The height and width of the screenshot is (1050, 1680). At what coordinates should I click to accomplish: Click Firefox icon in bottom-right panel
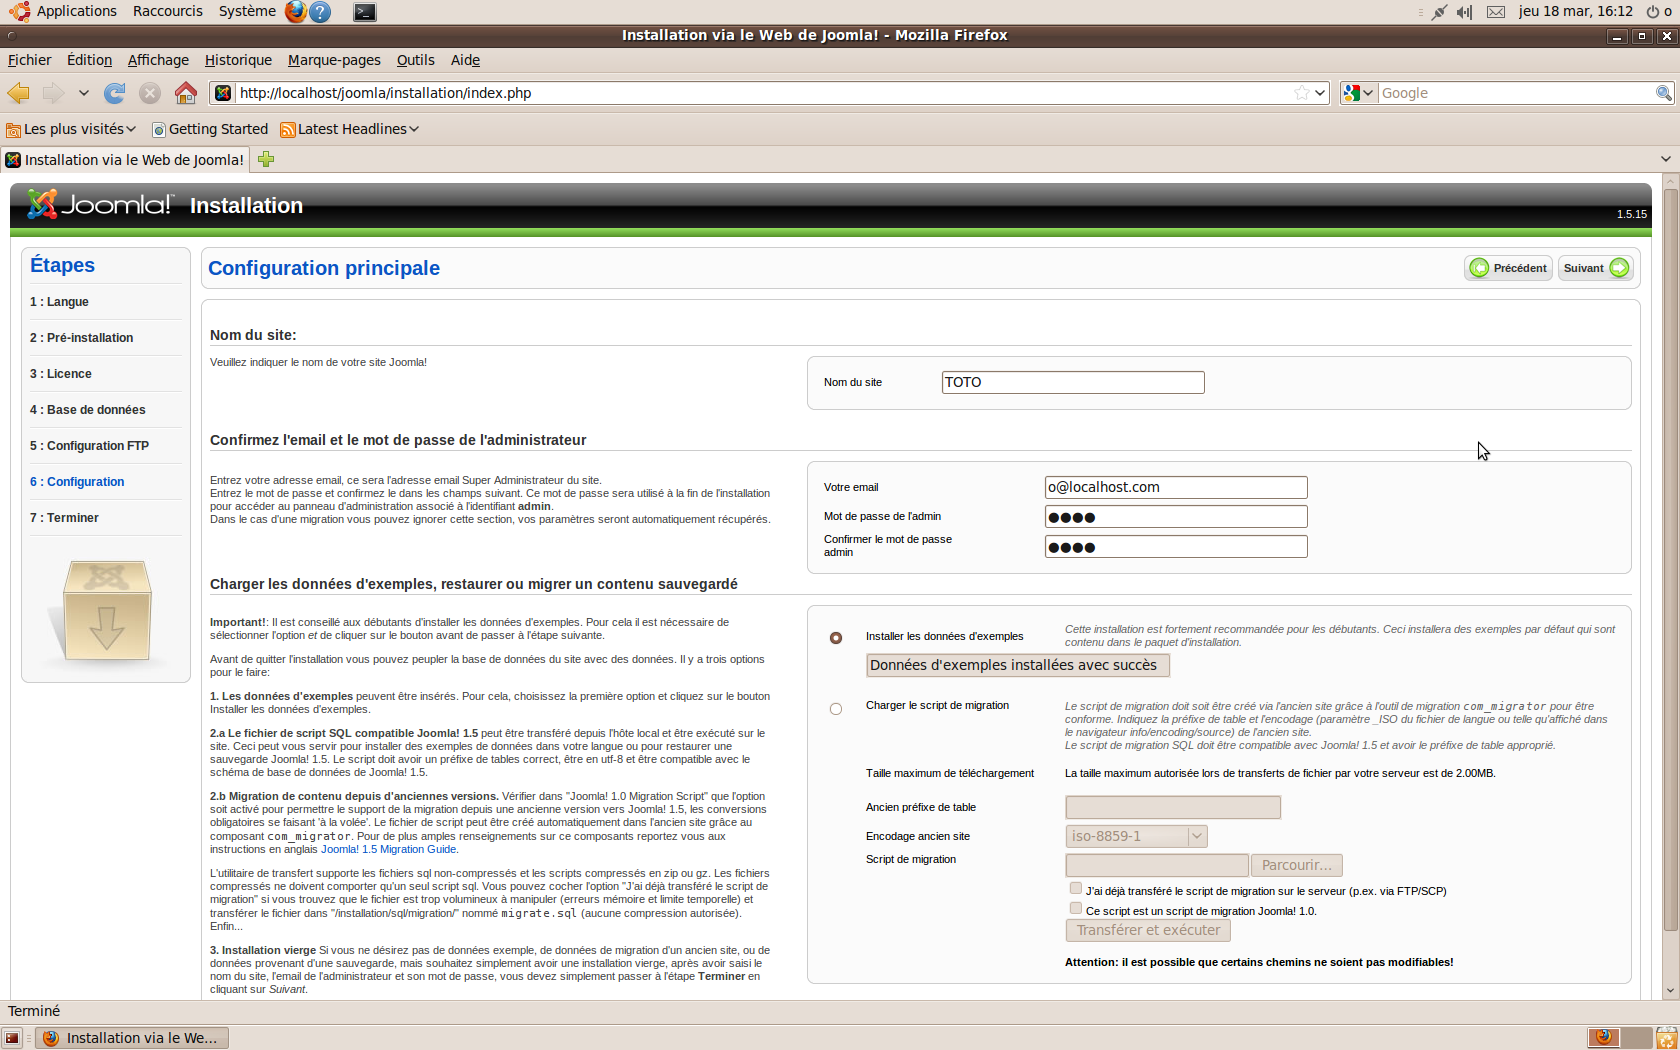(x=1604, y=1038)
